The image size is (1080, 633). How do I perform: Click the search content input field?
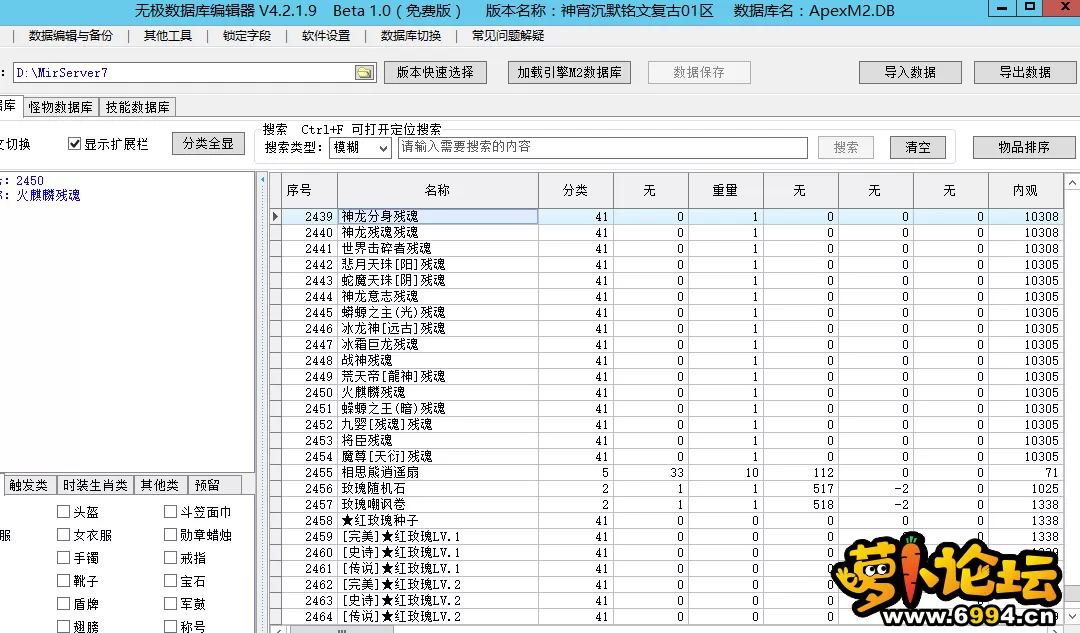[x=603, y=147]
